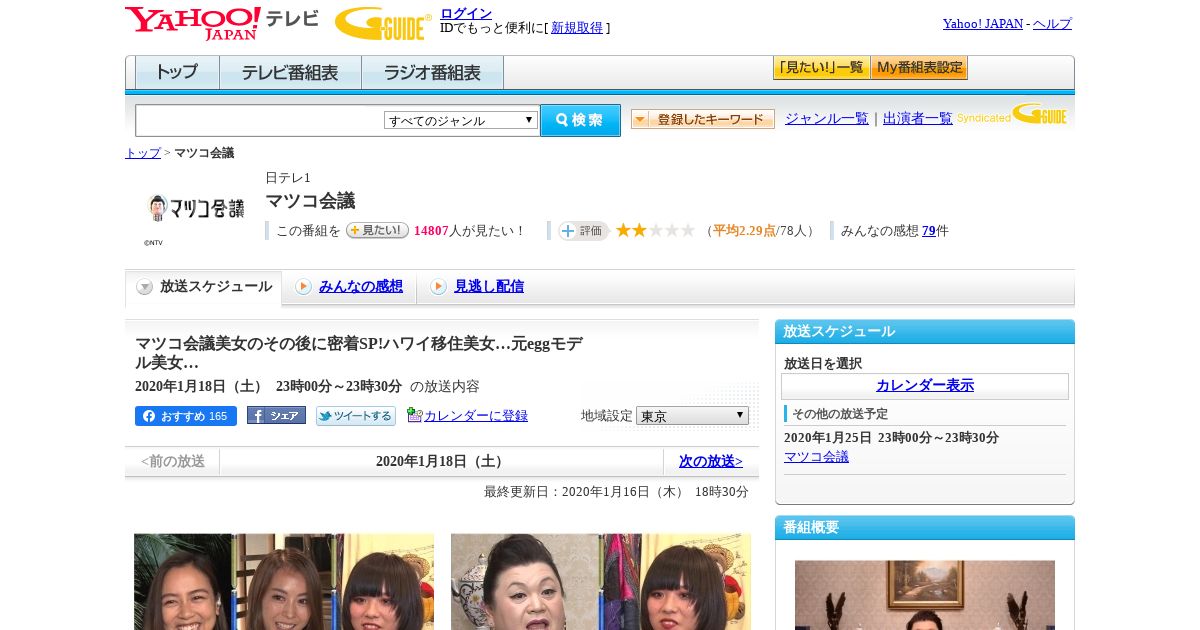This screenshot has height=630, width=1200.
Task: Switch to the みんなの感想 tab
Action: [x=361, y=286]
